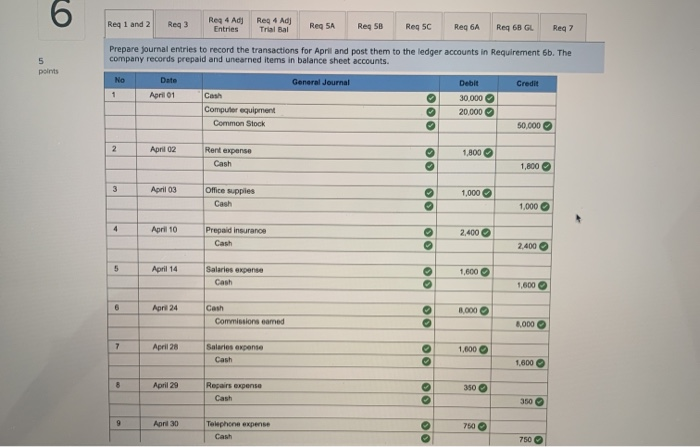Click the check icon beside Office supplies
The width and height of the screenshot is (700, 447).
tap(429, 193)
